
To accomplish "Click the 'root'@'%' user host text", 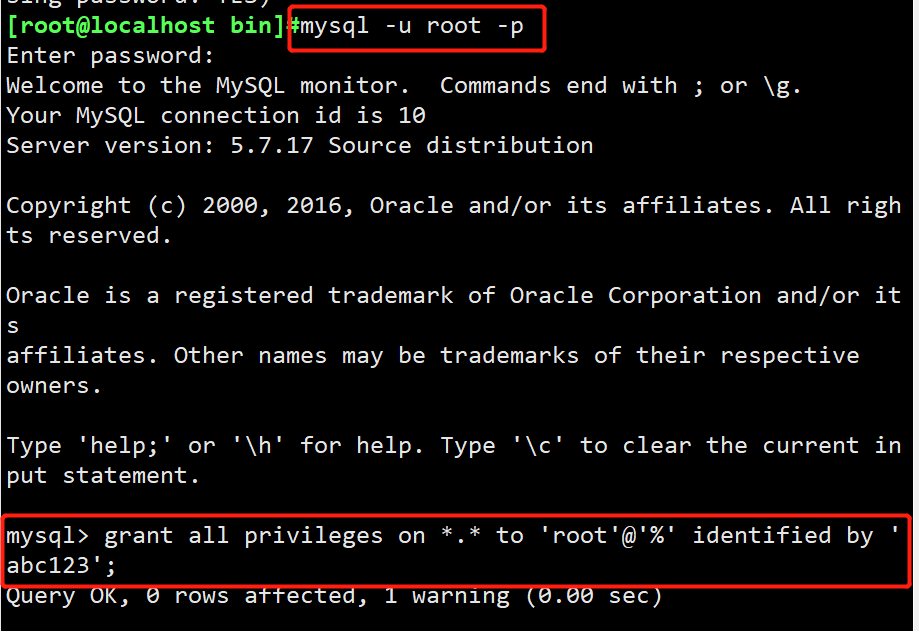I will coord(608,536).
